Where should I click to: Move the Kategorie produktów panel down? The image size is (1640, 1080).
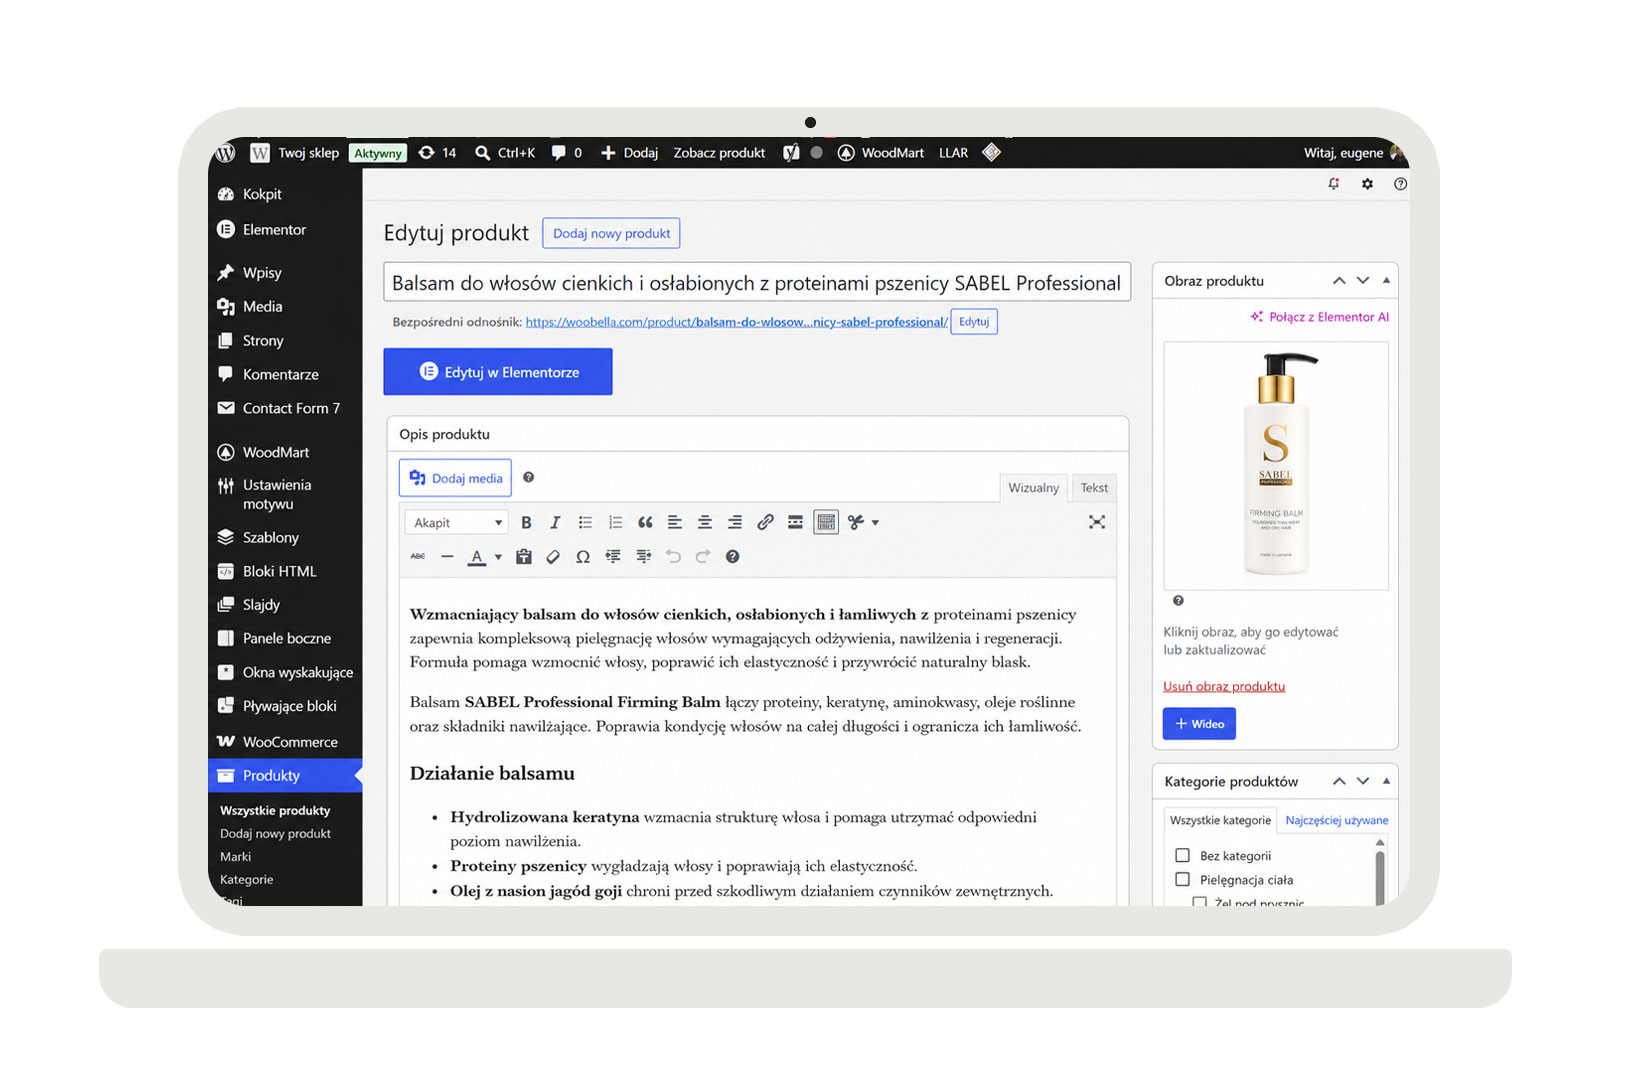coord(1363,782)
